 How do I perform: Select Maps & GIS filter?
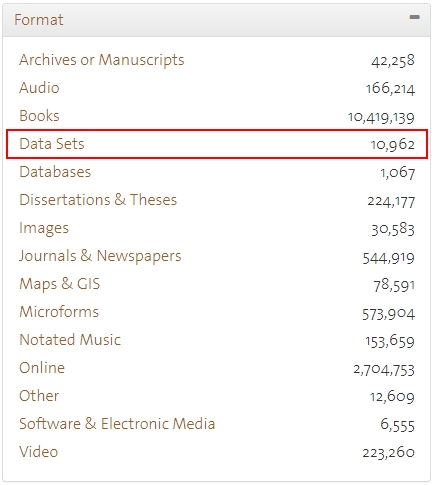[60, 284]
